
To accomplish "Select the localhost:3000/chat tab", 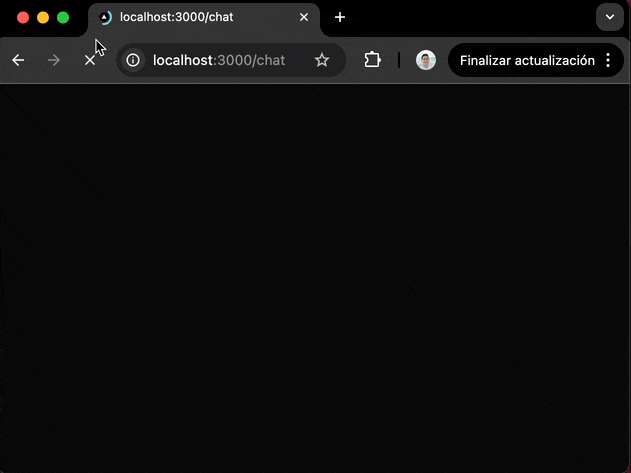I will (x=204, y=19).
